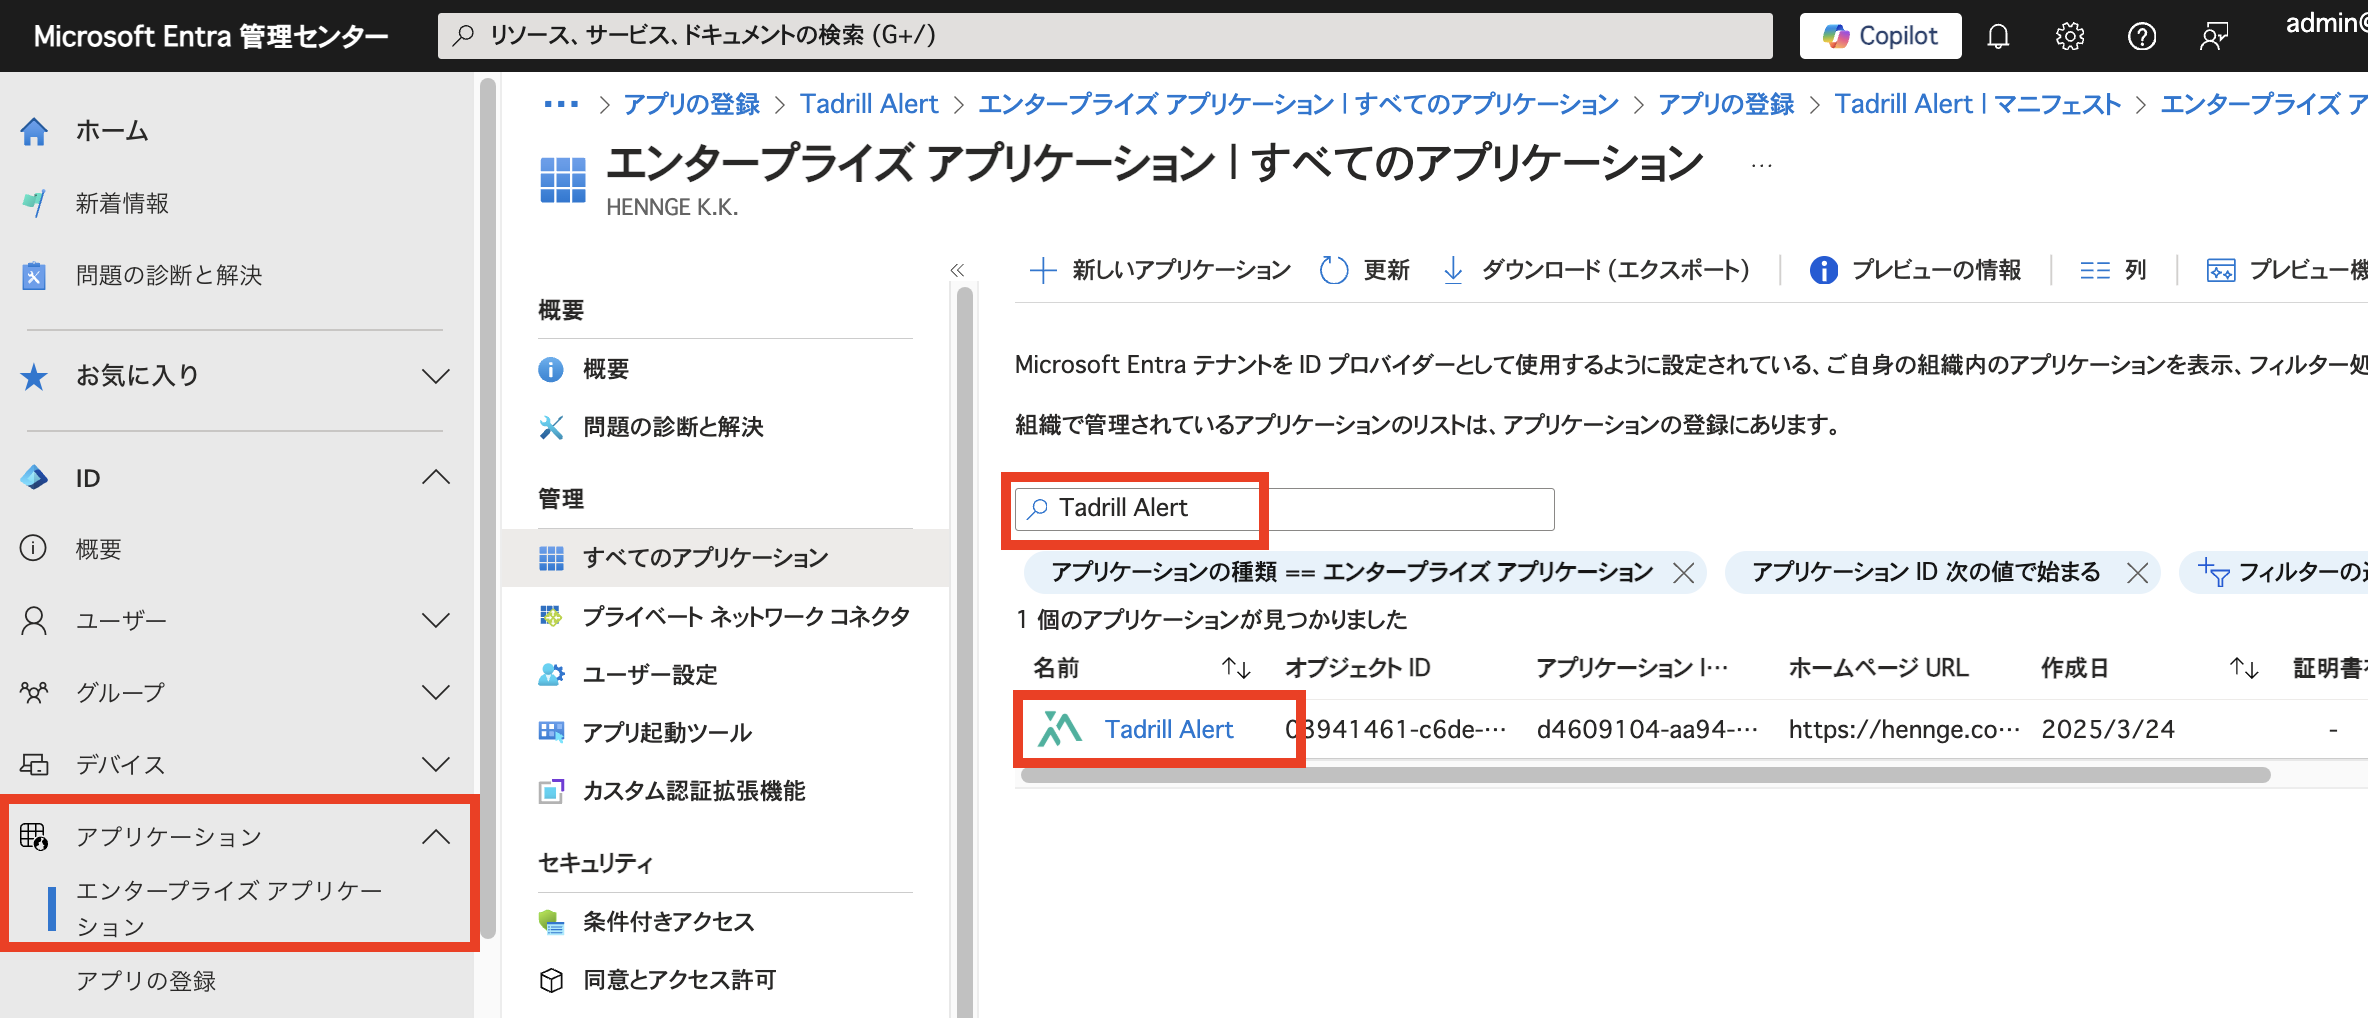
Task: Click Tadrill Alert app logo icon
Action: [x=1060, y=729]
